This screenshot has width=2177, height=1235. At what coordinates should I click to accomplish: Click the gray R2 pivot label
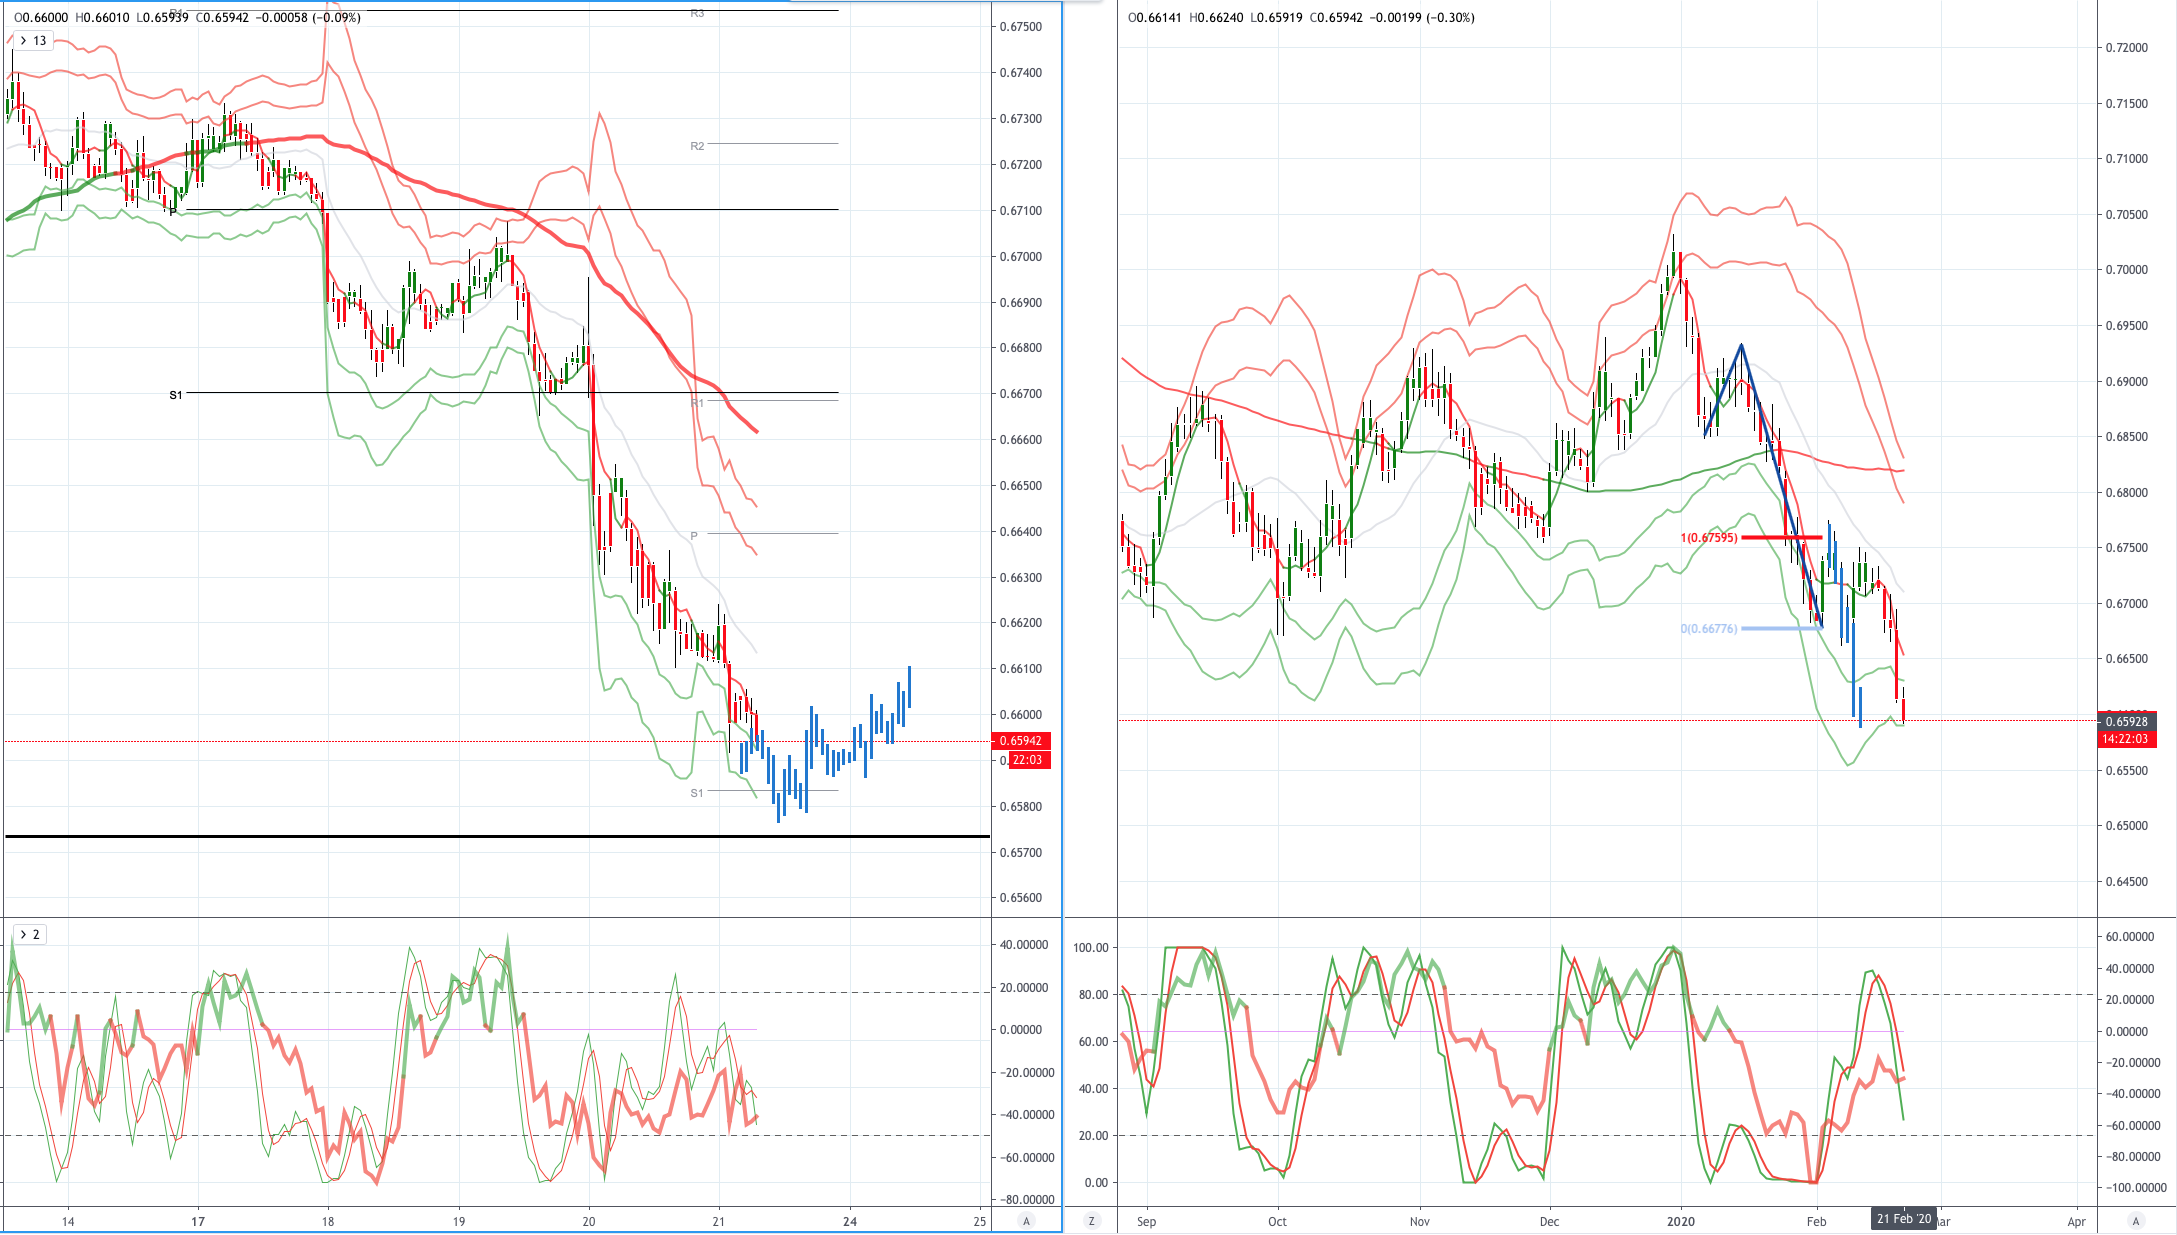tap(697, 146)
